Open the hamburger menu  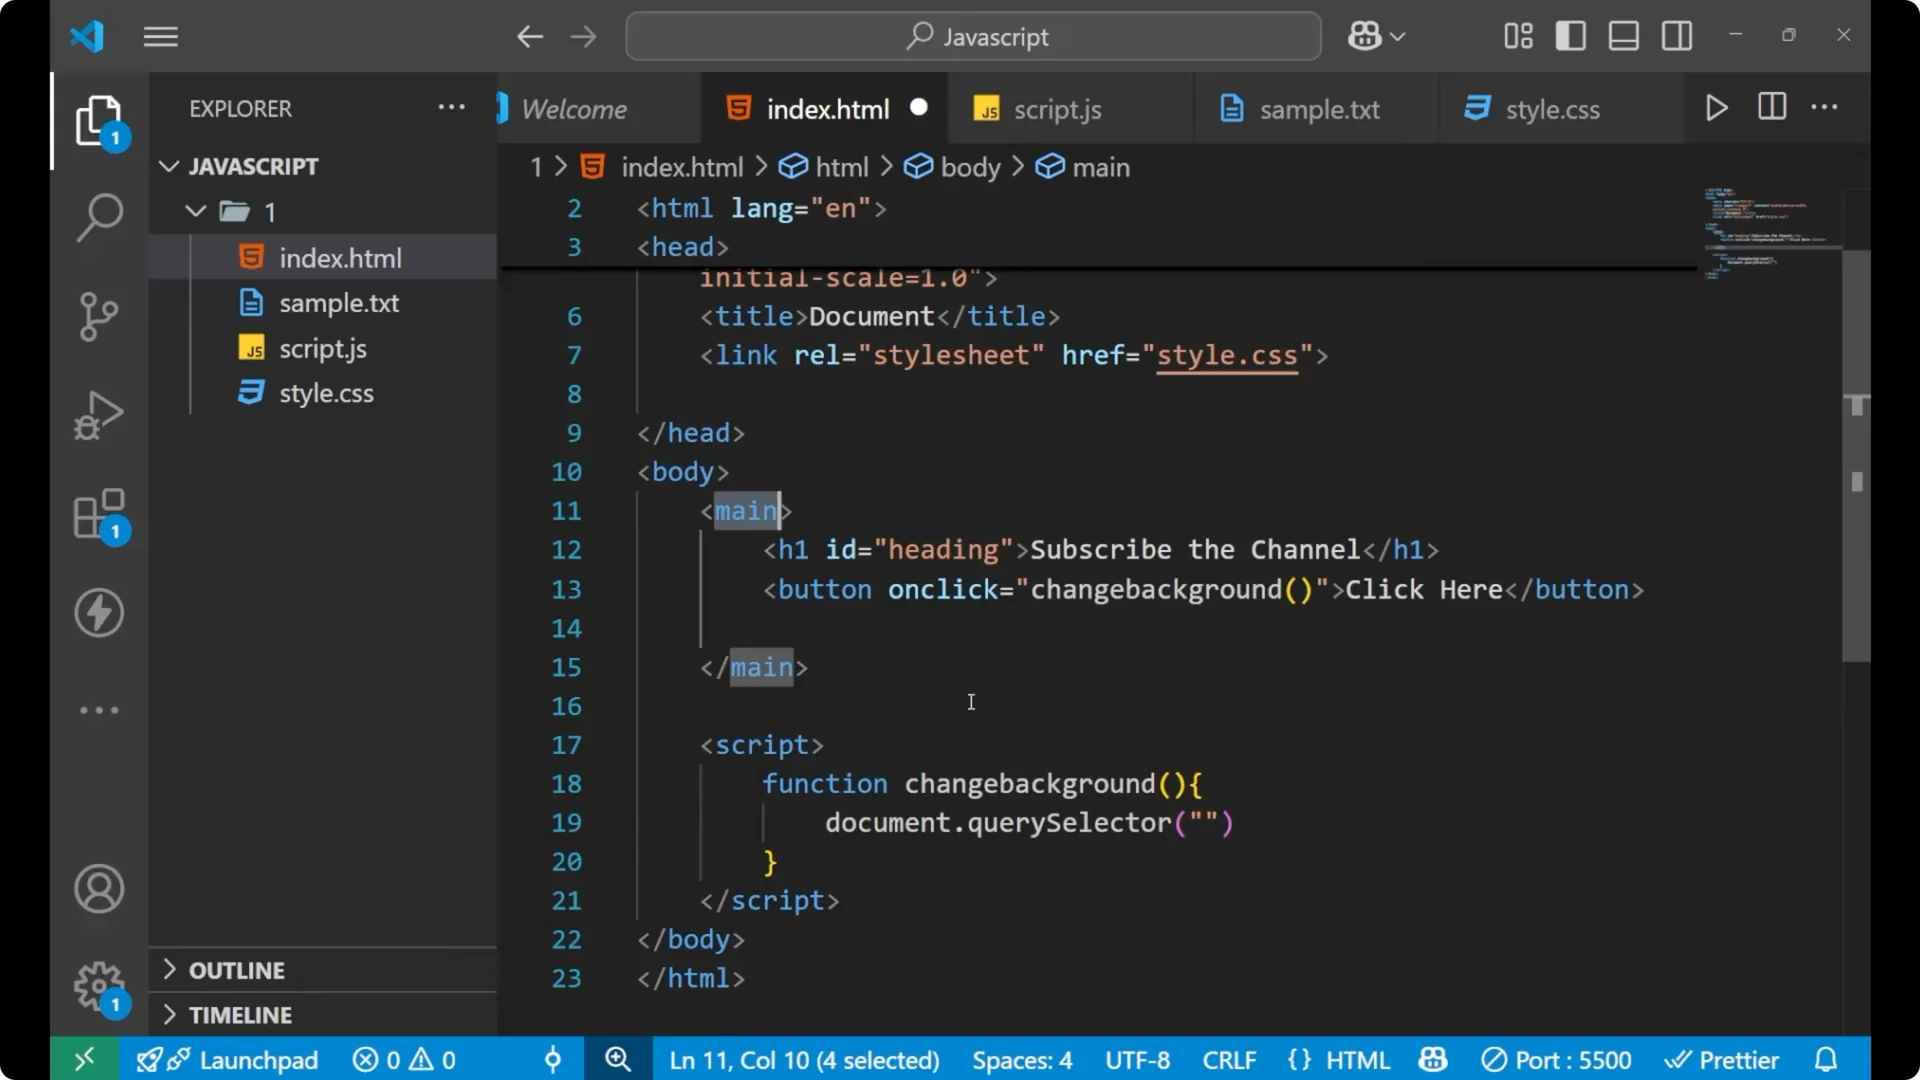pyautogui.click(x=160, y=36)
